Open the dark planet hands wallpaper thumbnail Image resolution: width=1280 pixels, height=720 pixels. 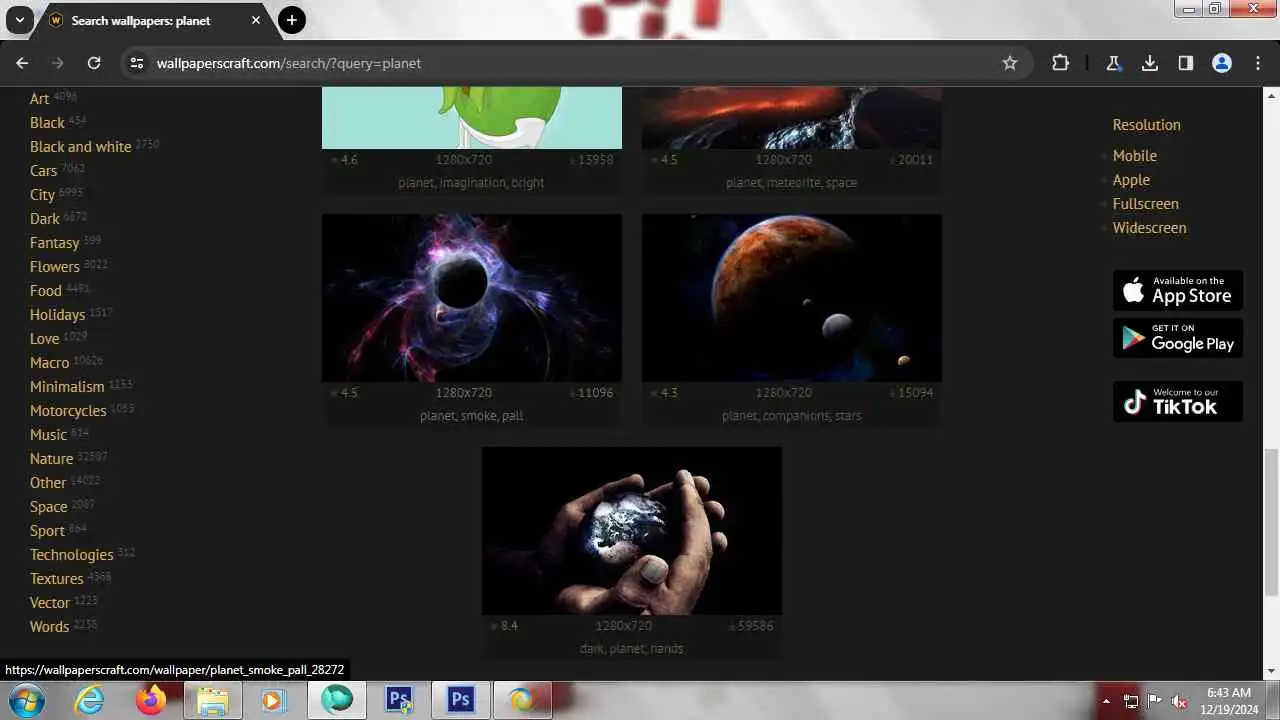tap(632, 530)
